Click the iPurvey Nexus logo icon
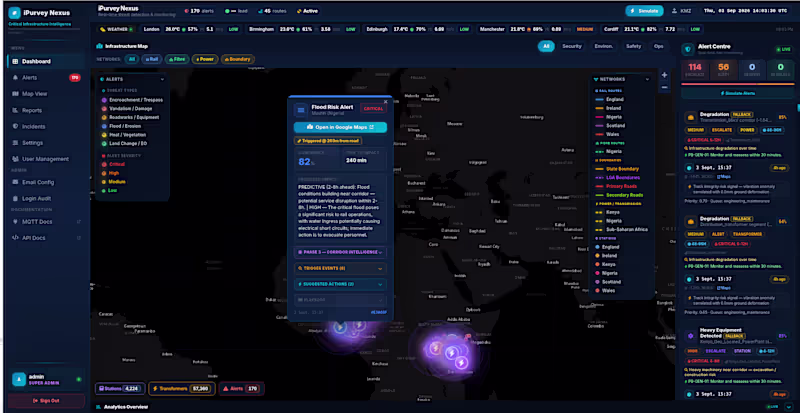The height and width of the screenshot is (413, 800). click(x=15, y=13)
